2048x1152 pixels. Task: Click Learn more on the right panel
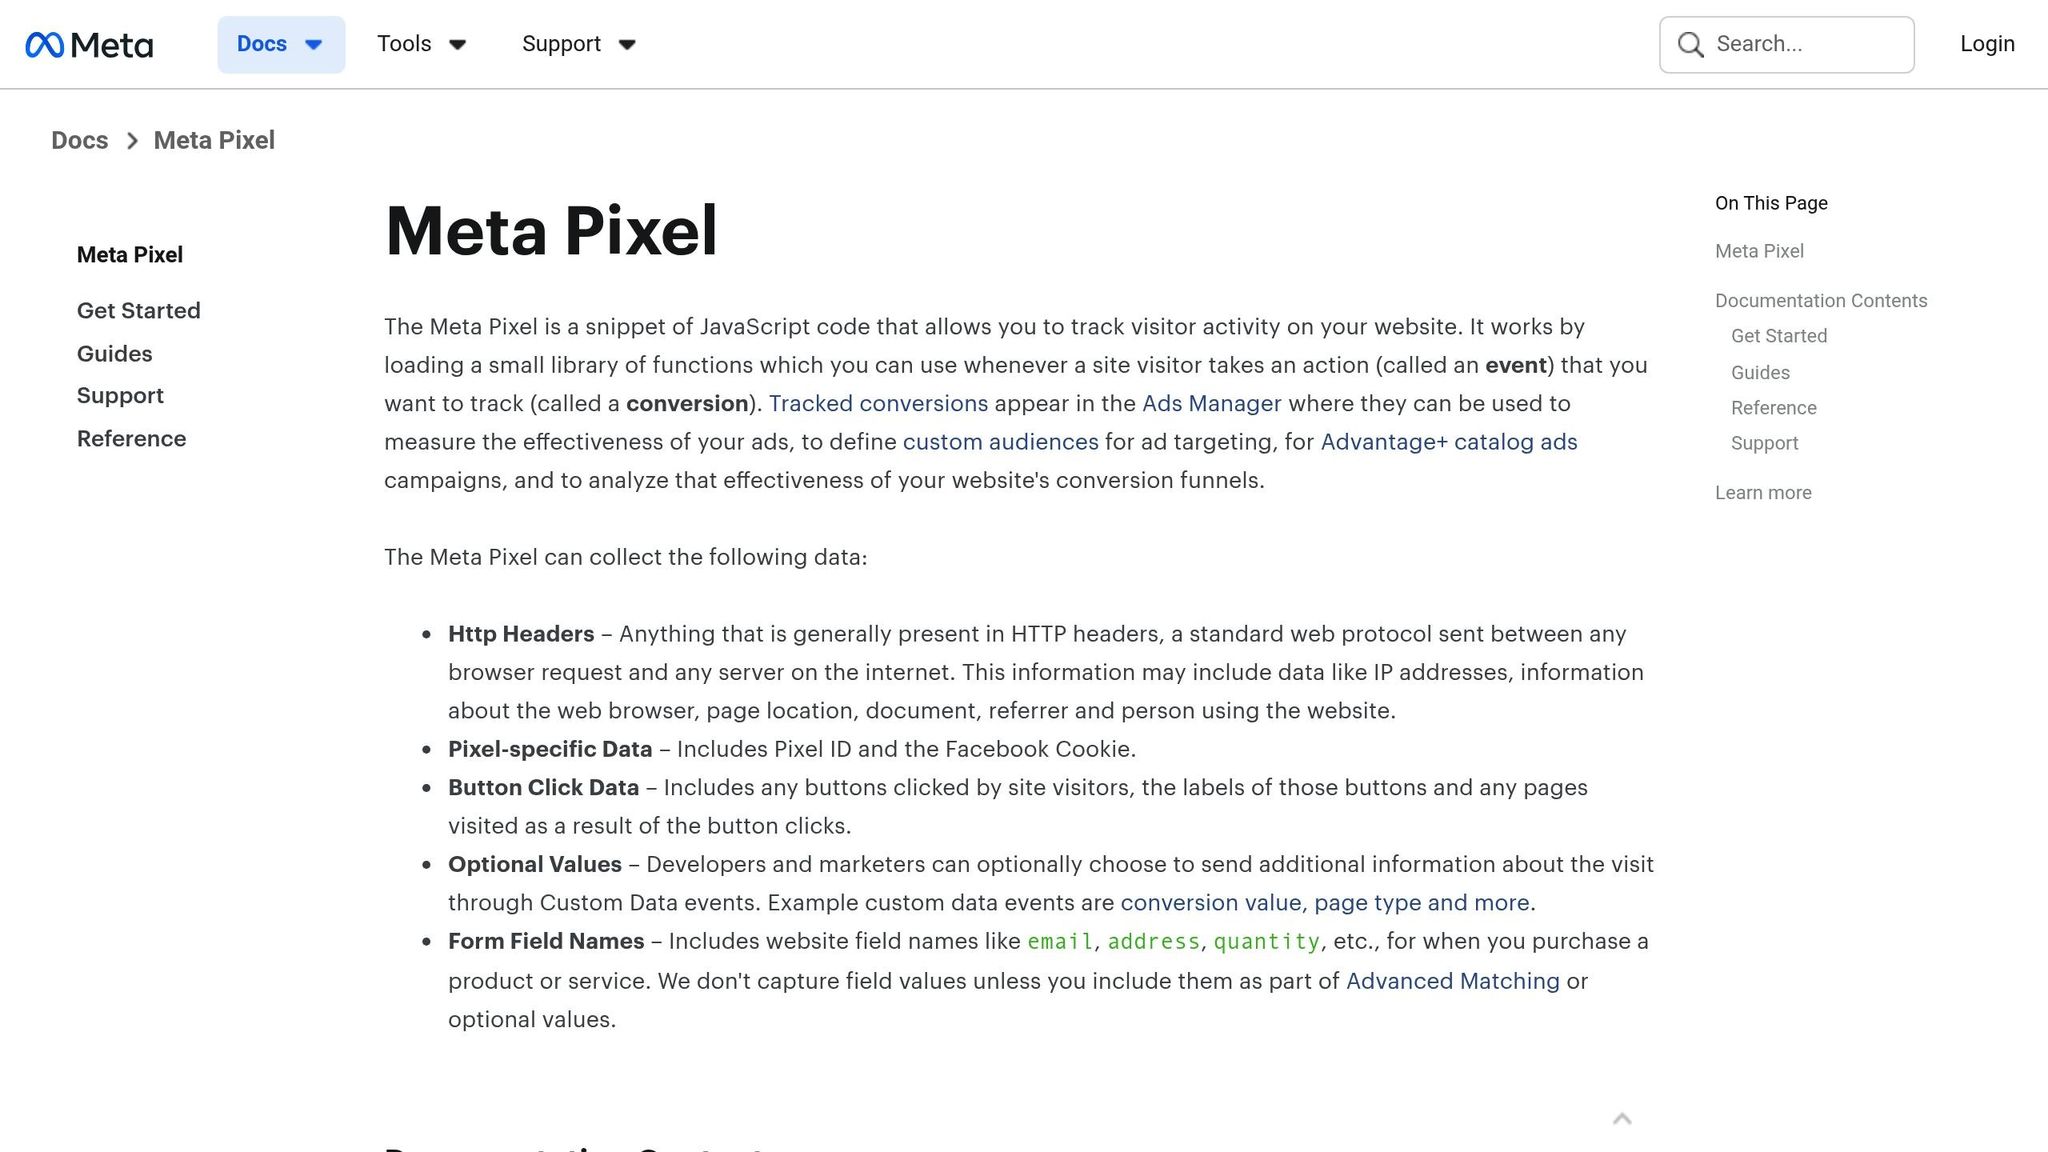pos(1762,492)
